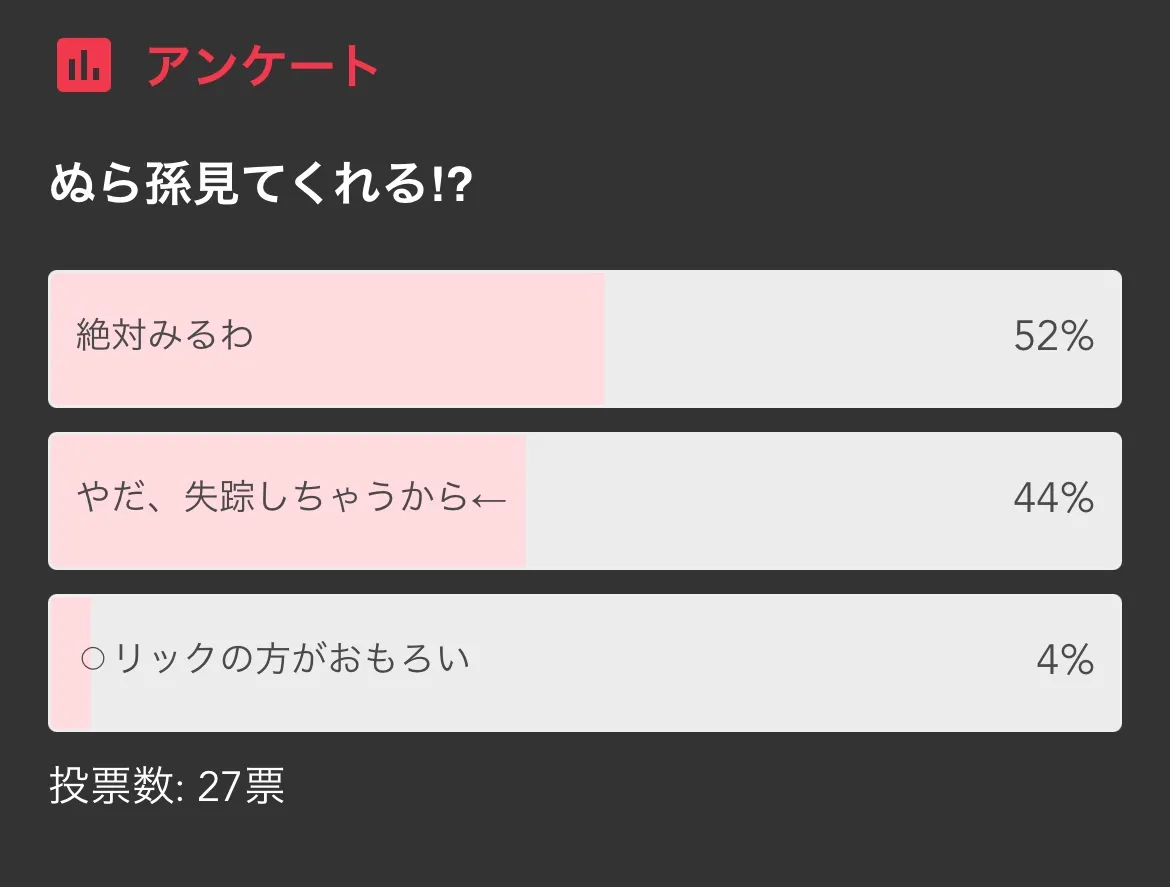The image size is (1170, 887).
Task: Click the ○ circle symbol in the third option
Action: point(92,659)
